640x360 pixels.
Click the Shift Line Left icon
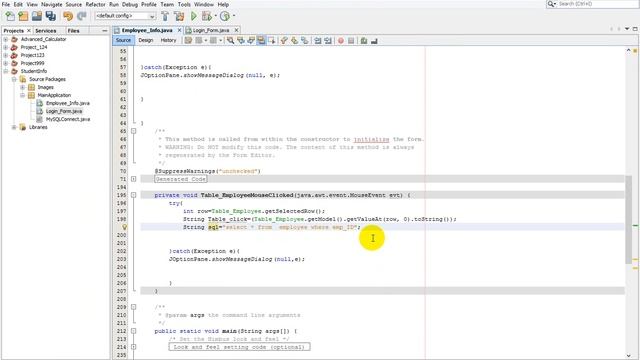click(318, 40)
